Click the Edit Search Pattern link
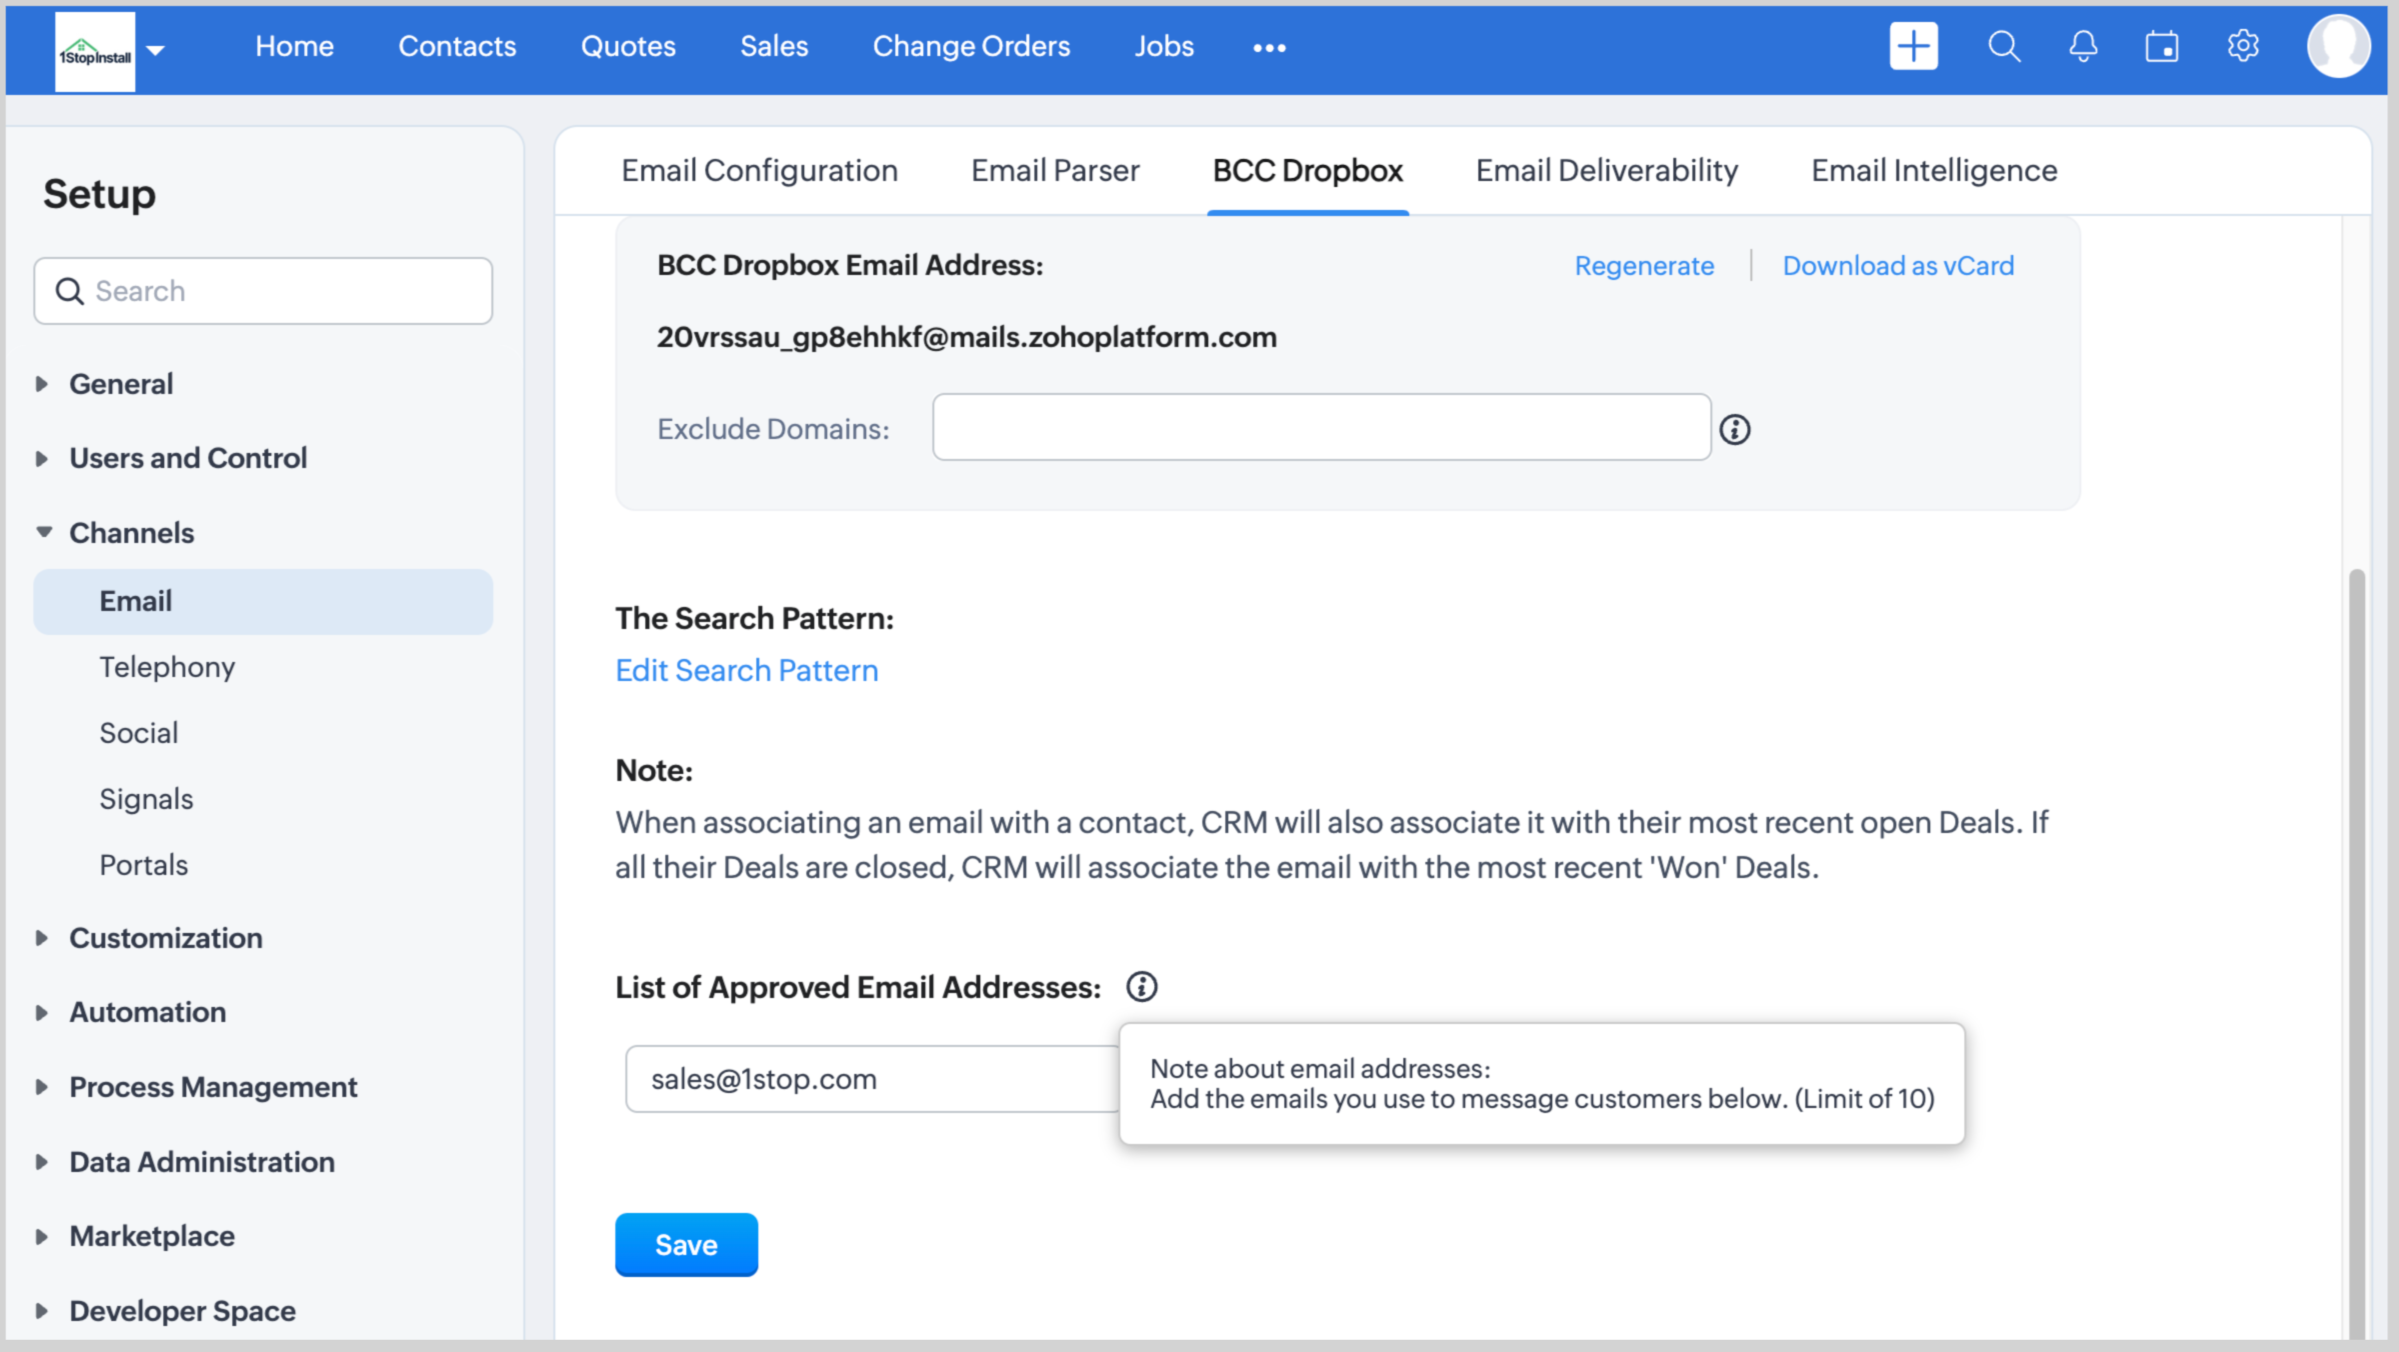Viewport: 2399px width, 1352px height. coord(746,670)
